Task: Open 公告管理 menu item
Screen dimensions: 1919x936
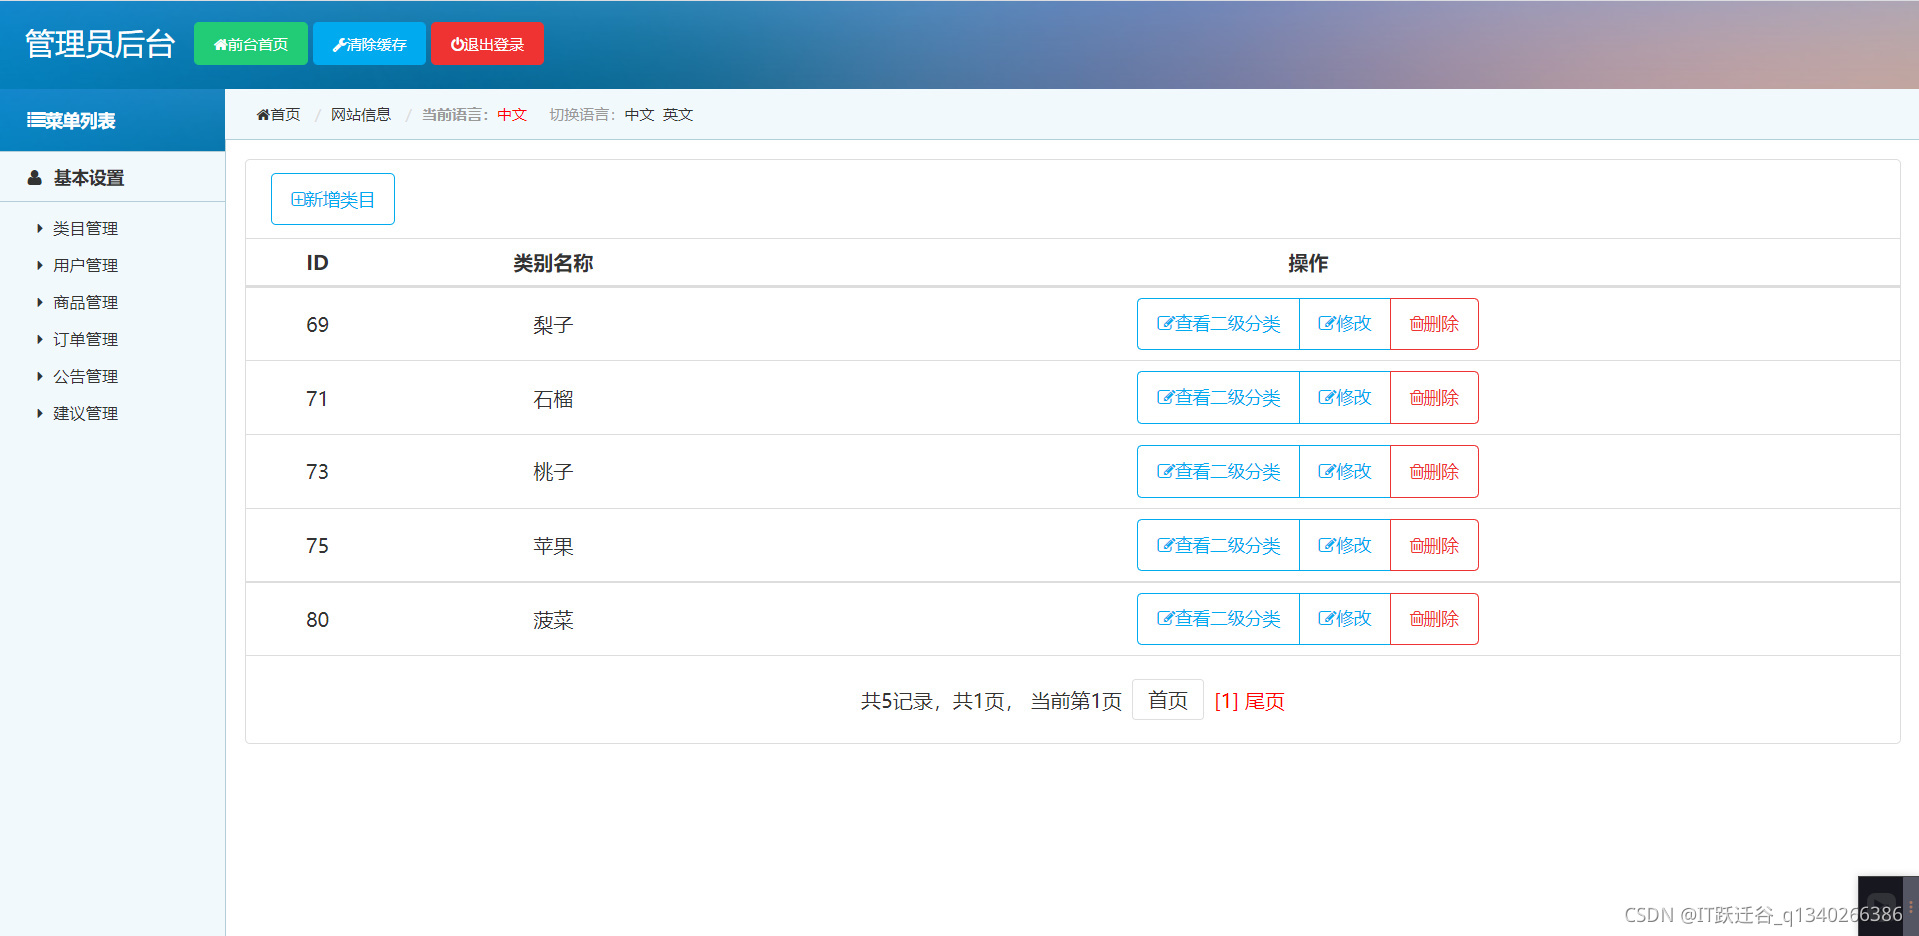Action: 85,377
